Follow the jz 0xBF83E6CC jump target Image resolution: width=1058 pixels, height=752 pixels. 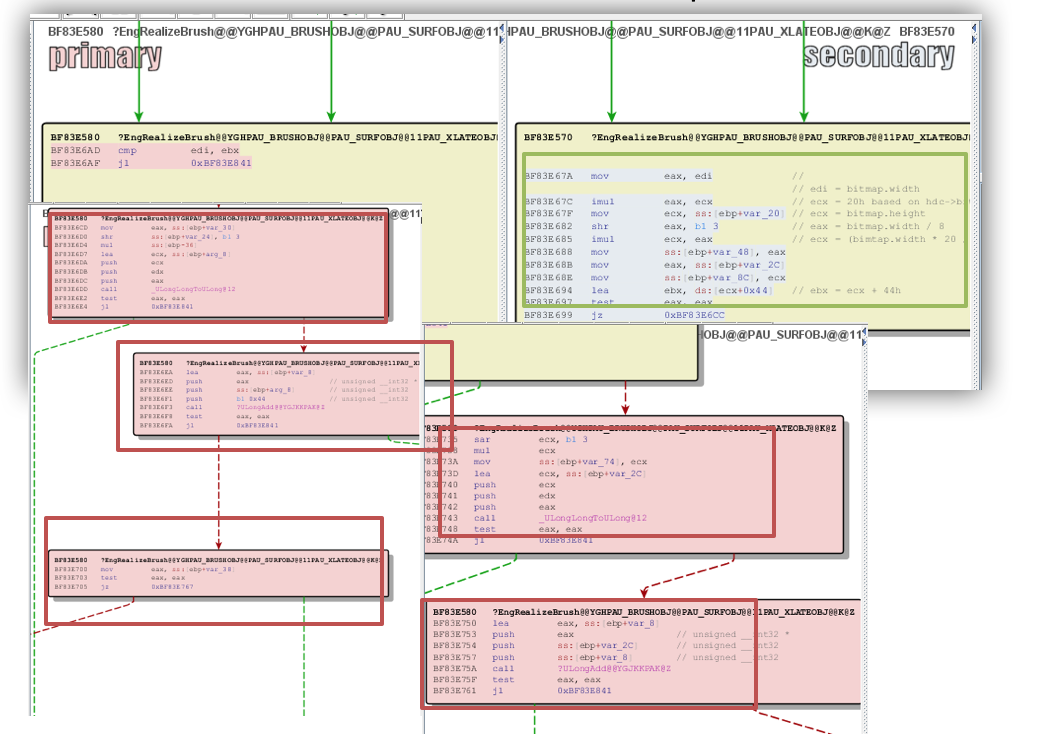(x=698, y=315)
